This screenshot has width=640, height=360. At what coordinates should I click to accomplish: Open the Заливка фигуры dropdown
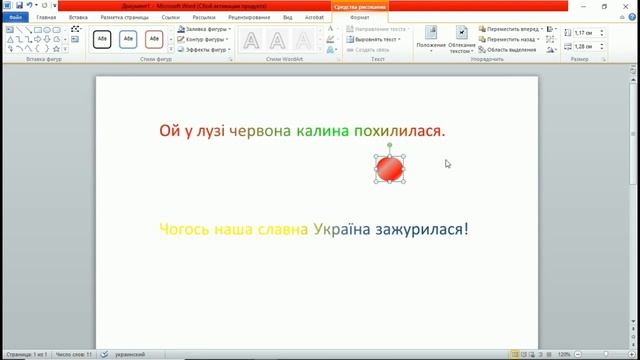(204, 29)
